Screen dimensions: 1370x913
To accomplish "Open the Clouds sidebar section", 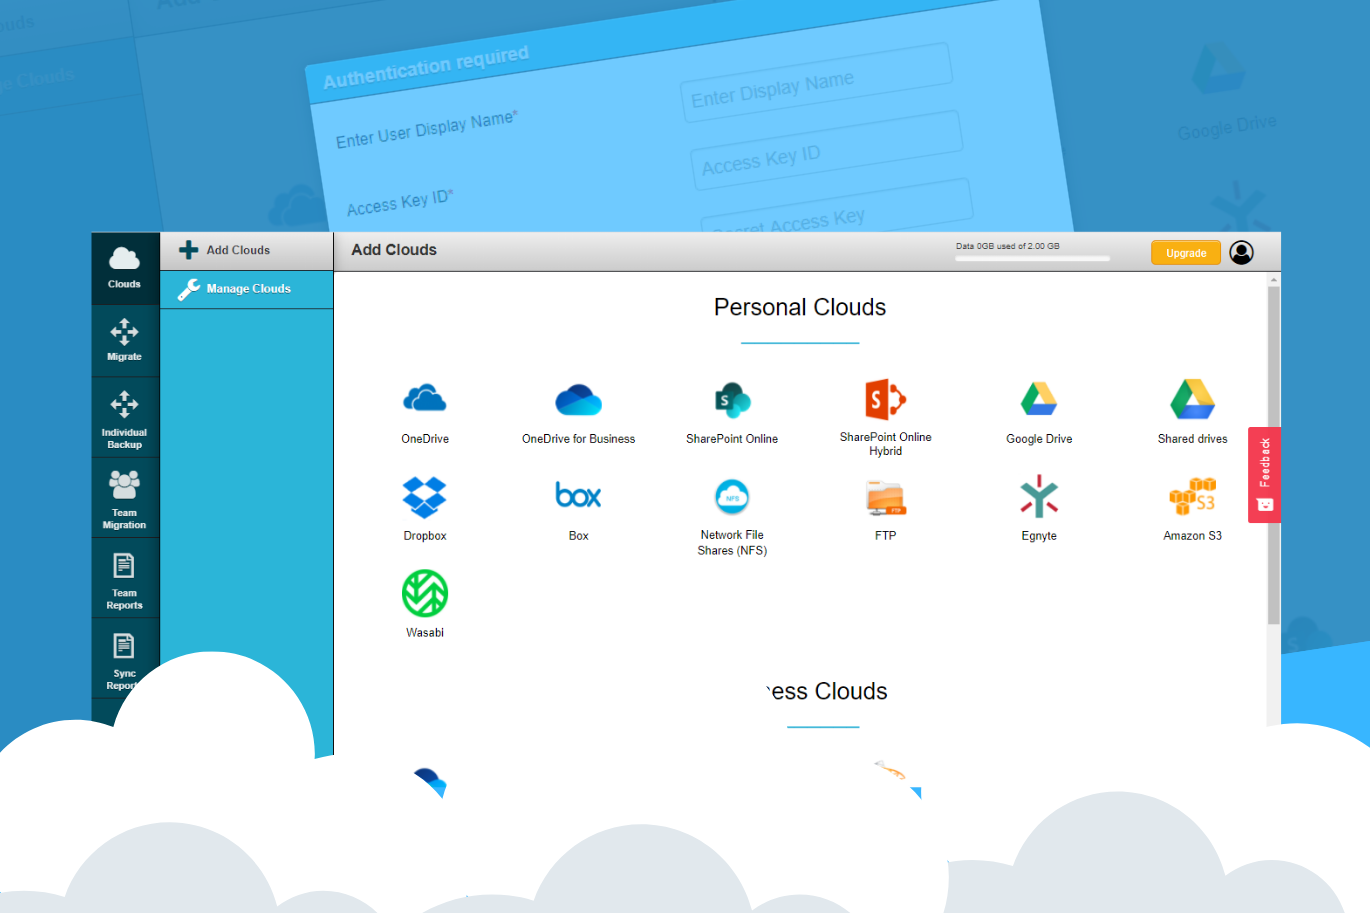I will coord(125,268).
